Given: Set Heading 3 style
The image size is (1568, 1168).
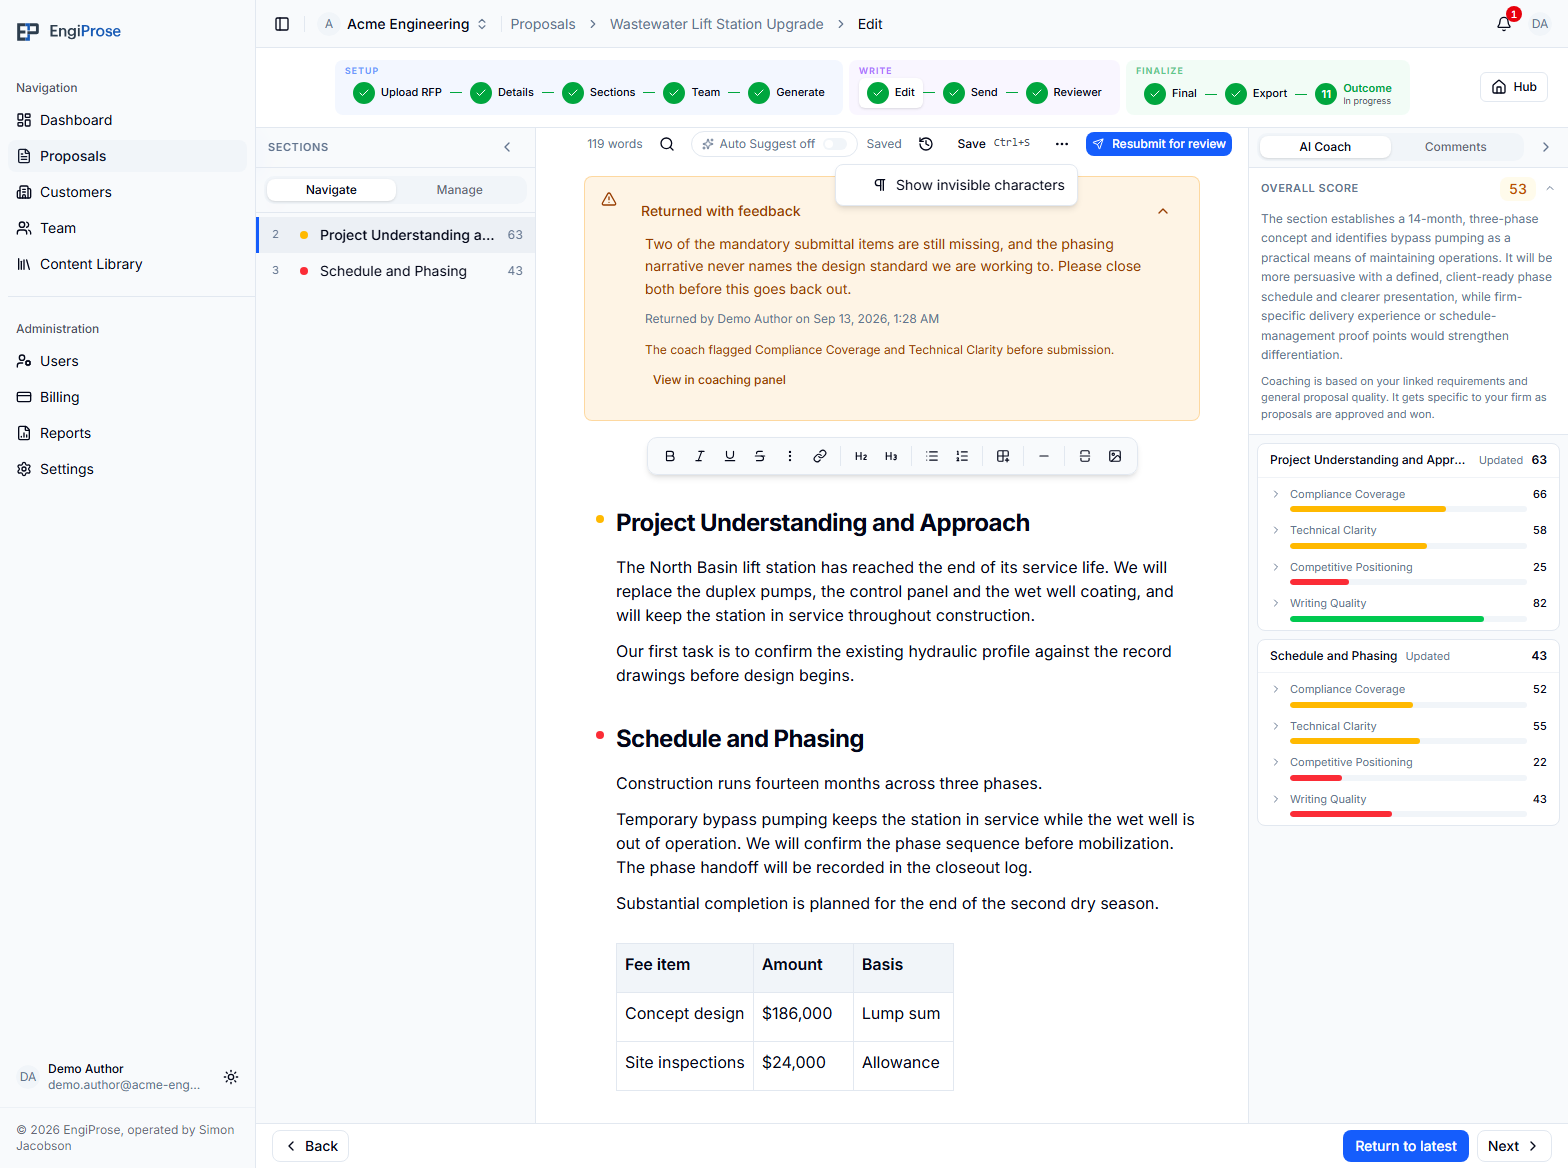Looking at the screenshot, I should (x=891, y=456).
